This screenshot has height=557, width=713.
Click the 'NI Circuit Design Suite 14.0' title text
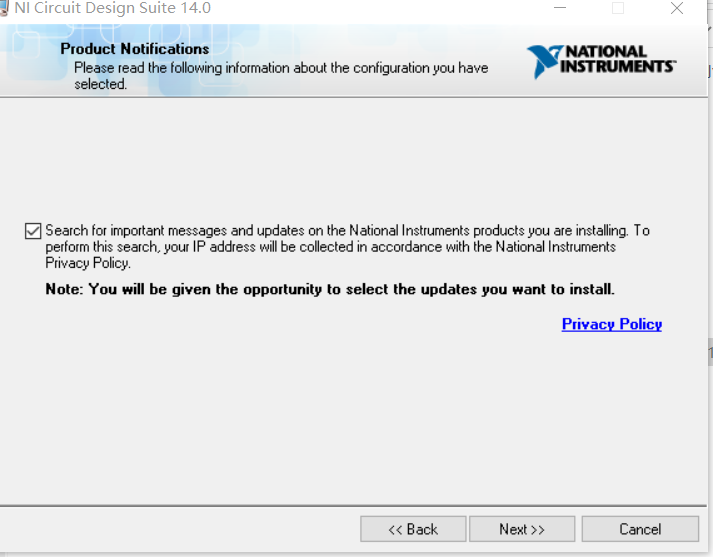(x=112, y=8)
